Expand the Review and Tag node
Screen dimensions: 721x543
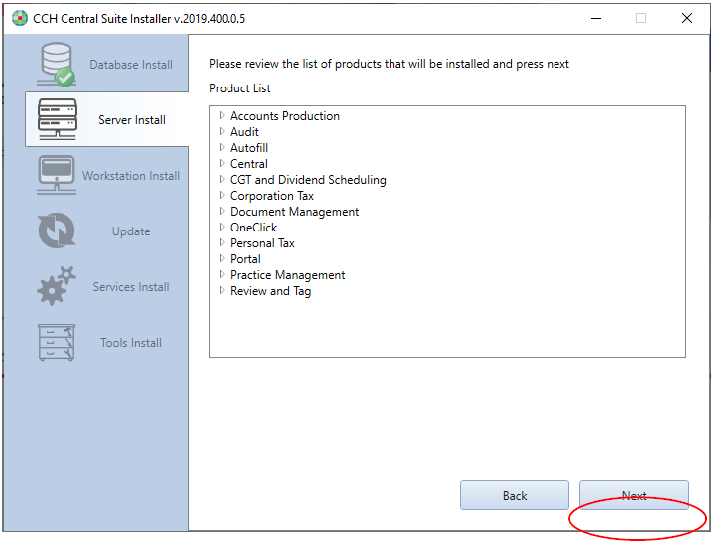pos(222,290)
